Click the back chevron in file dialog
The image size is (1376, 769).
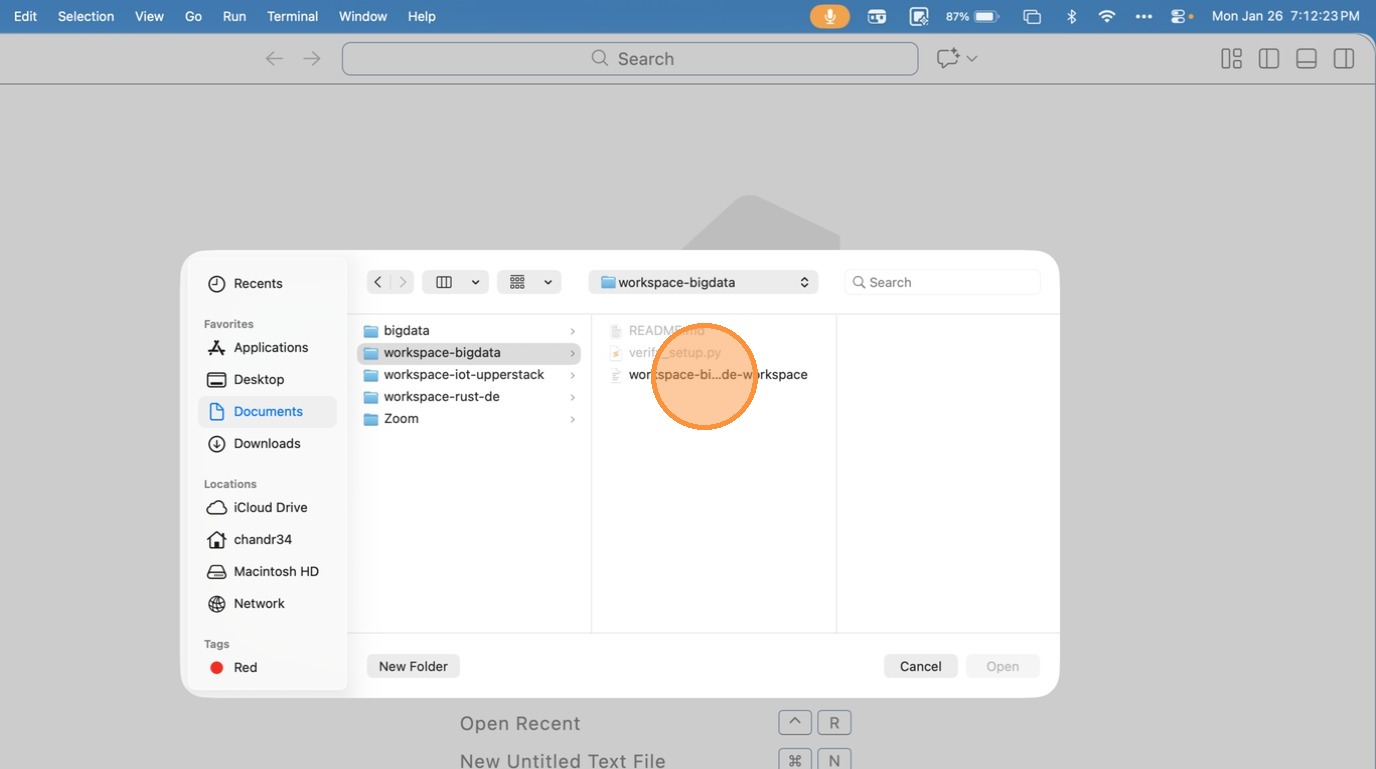click(x=378, y=282)
